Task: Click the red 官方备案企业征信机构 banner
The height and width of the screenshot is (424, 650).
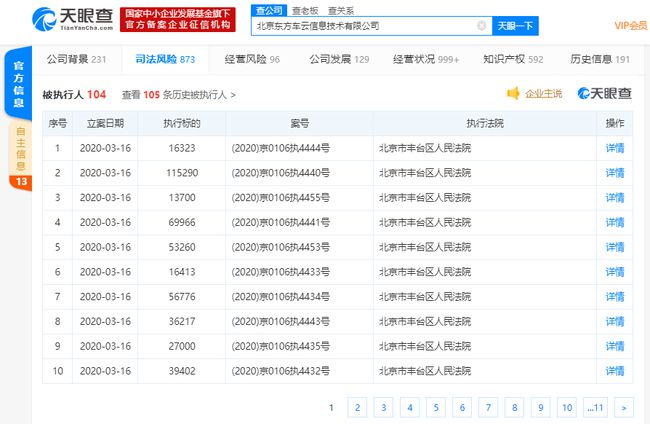Action: (178, 19)
